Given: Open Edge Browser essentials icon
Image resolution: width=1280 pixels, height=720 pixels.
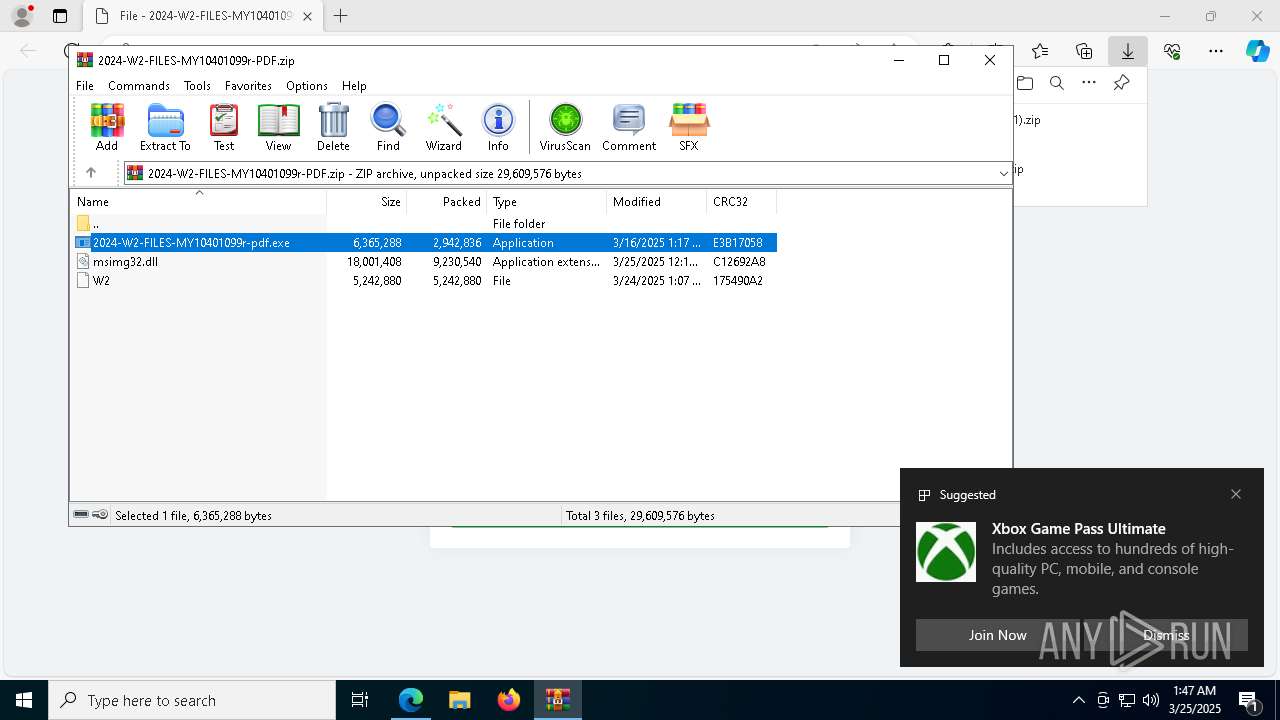Looking at the screenshot, I should pos(1172,51).
